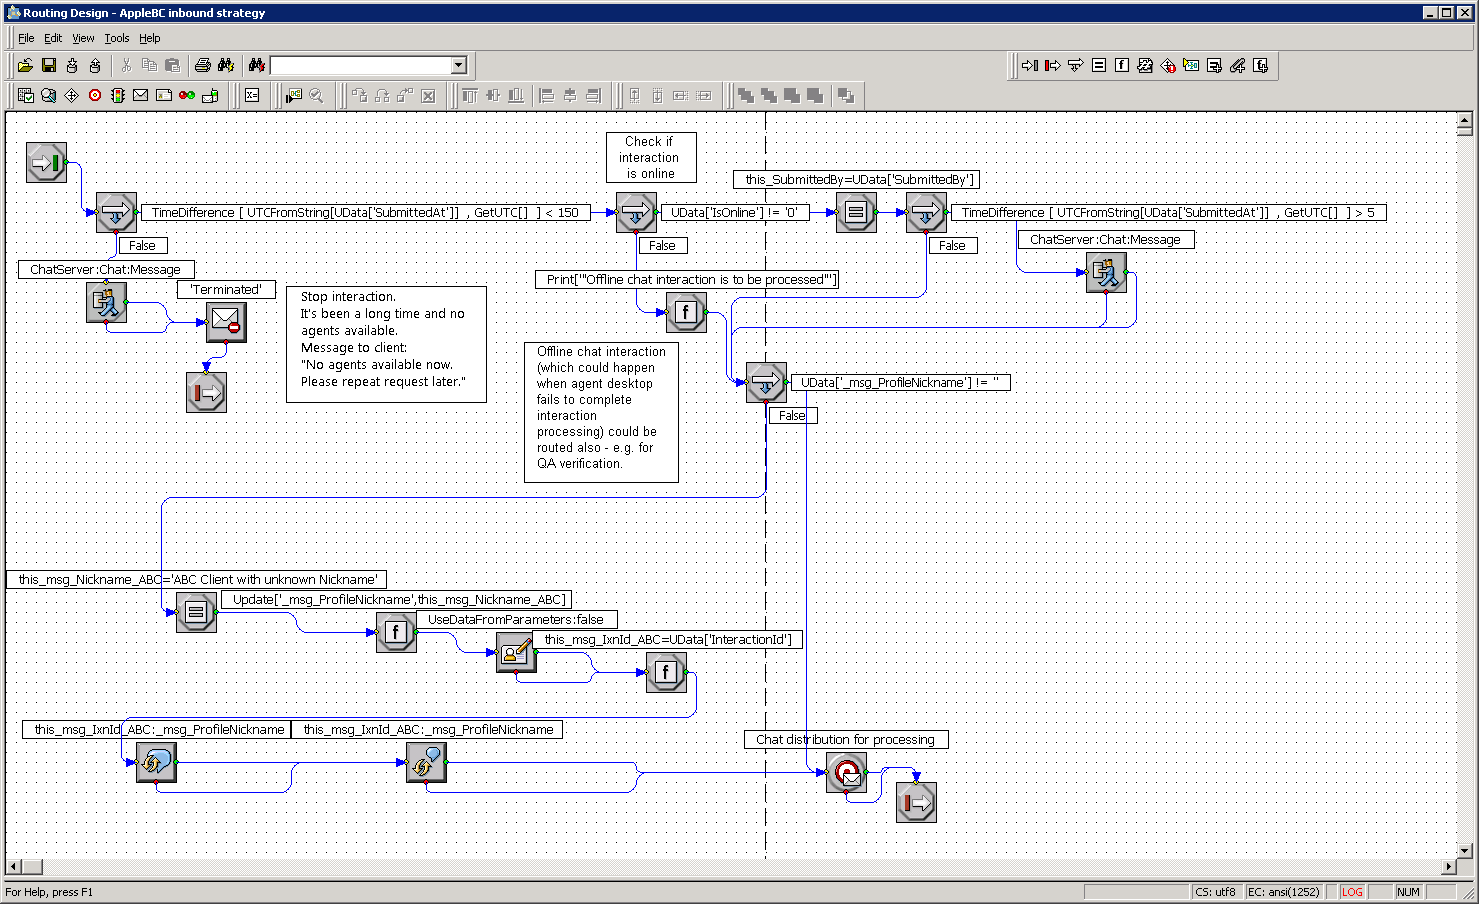Click the Open folder toolbar icon
The image size is (1479, 904).
(25, 66)
